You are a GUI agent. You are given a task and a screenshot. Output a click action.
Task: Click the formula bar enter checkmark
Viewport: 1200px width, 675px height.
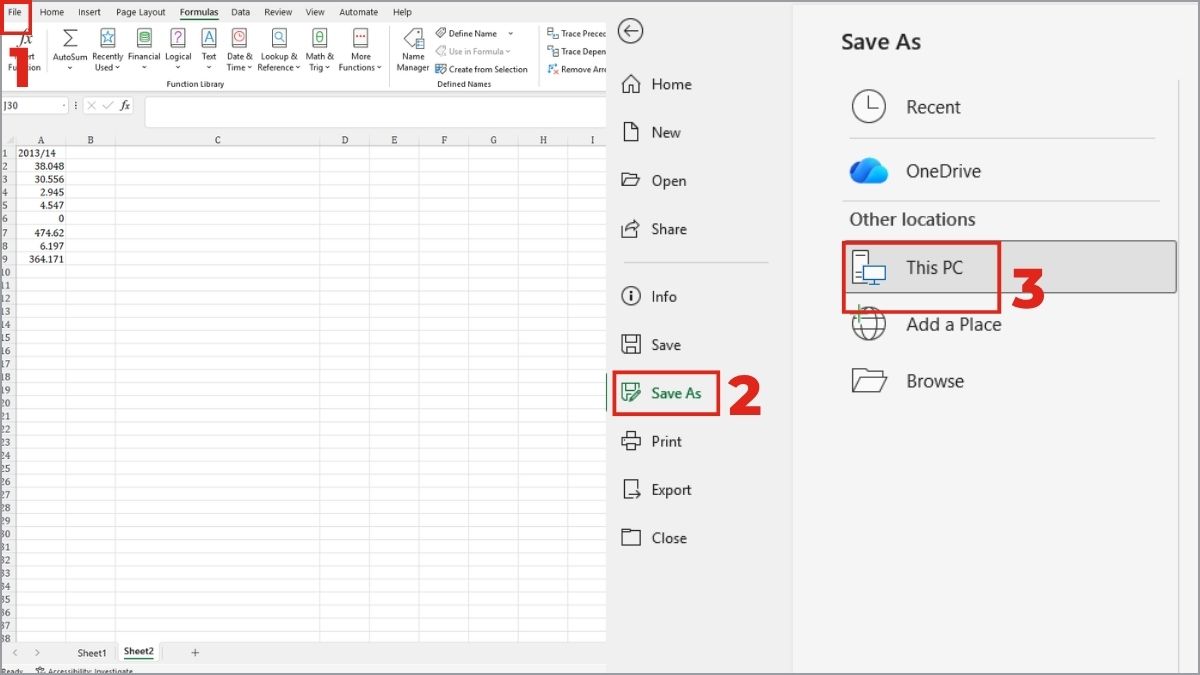pos(107,105)
